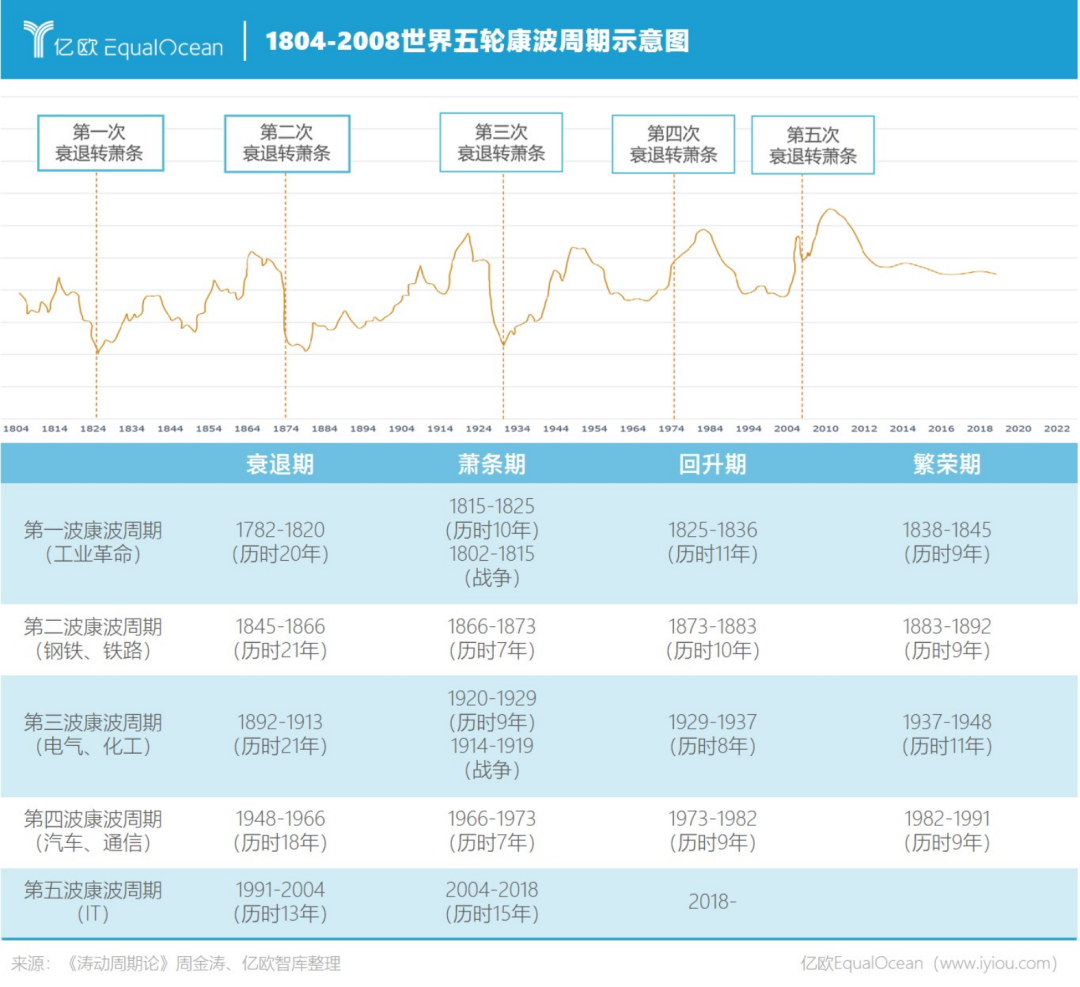Select the 繁荣期 column header
The height and width of the screenshot is (987, 1080).
pos(946,464)
